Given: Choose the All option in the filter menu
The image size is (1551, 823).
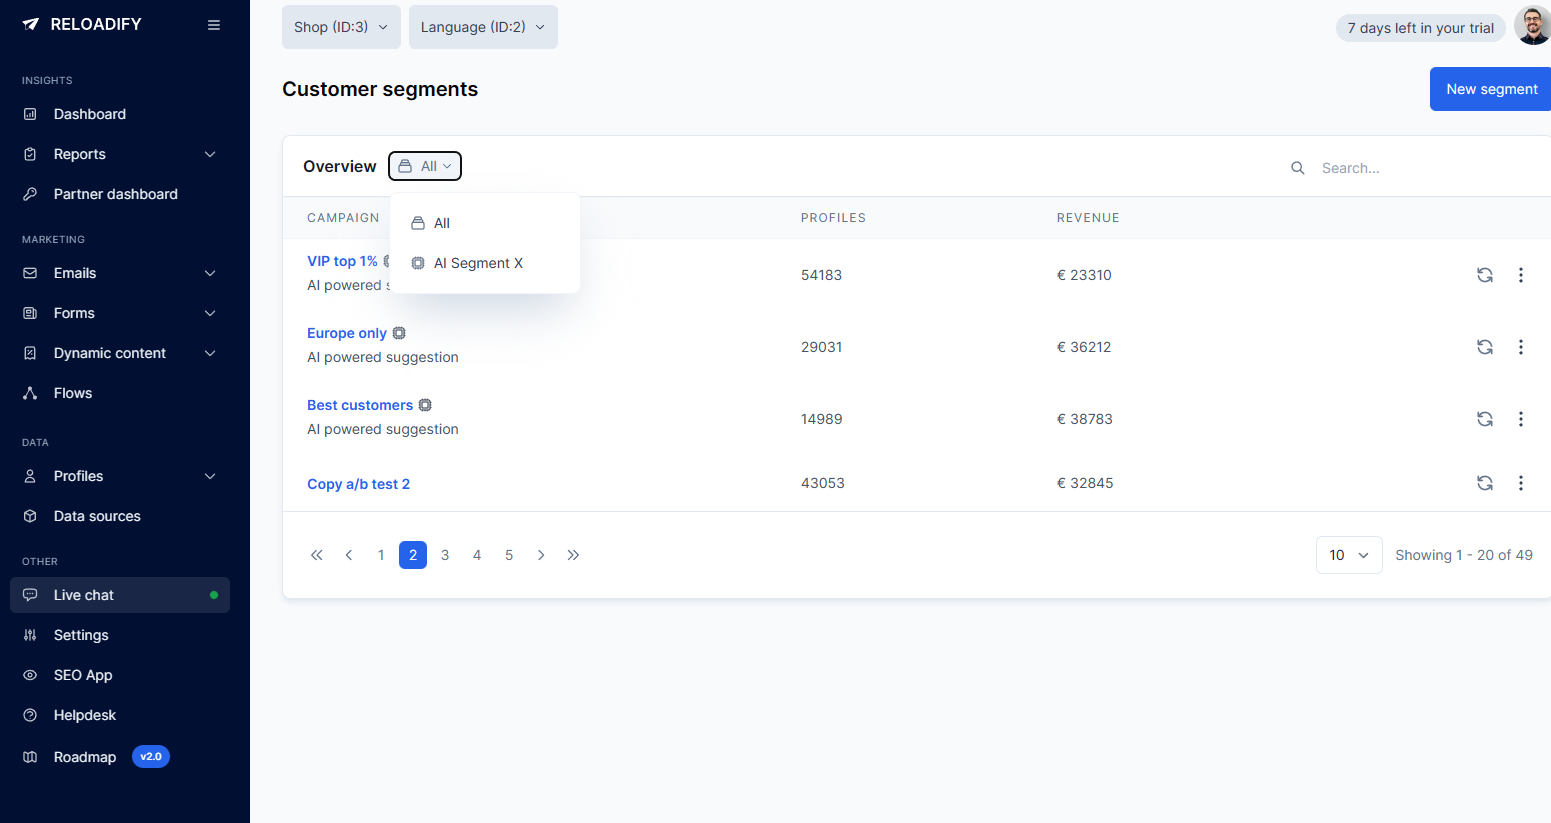Looking at the screenshot, I should [x=442, y=222].
